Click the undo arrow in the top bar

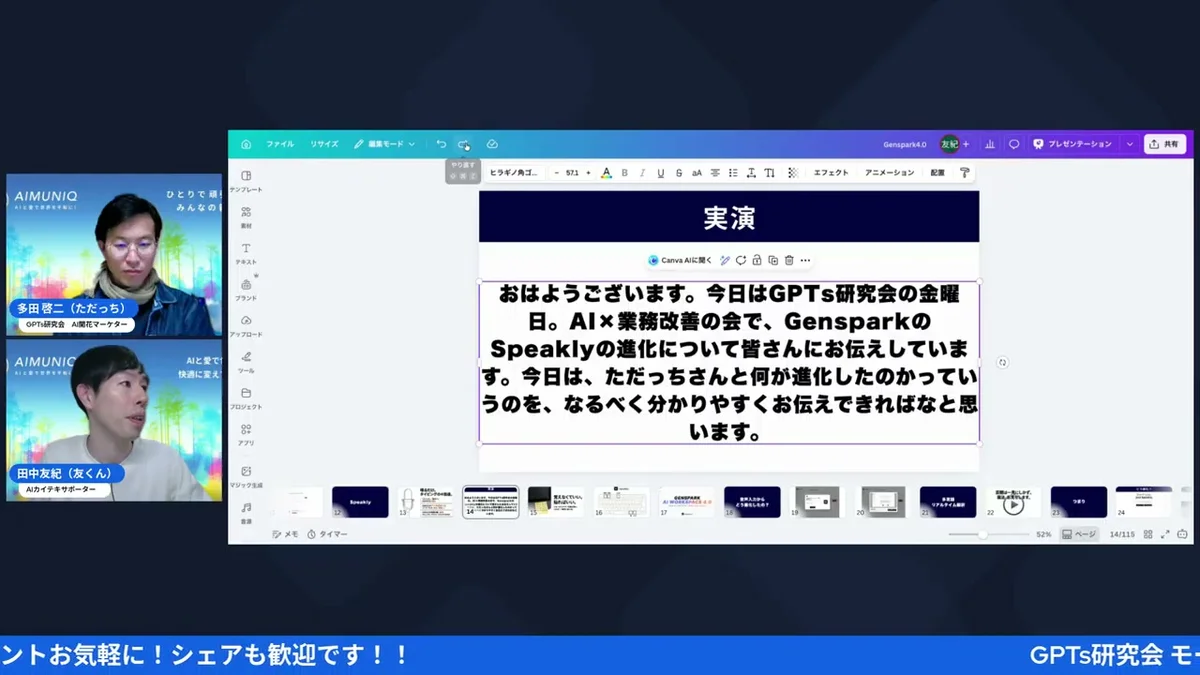(x=440, y=143)
